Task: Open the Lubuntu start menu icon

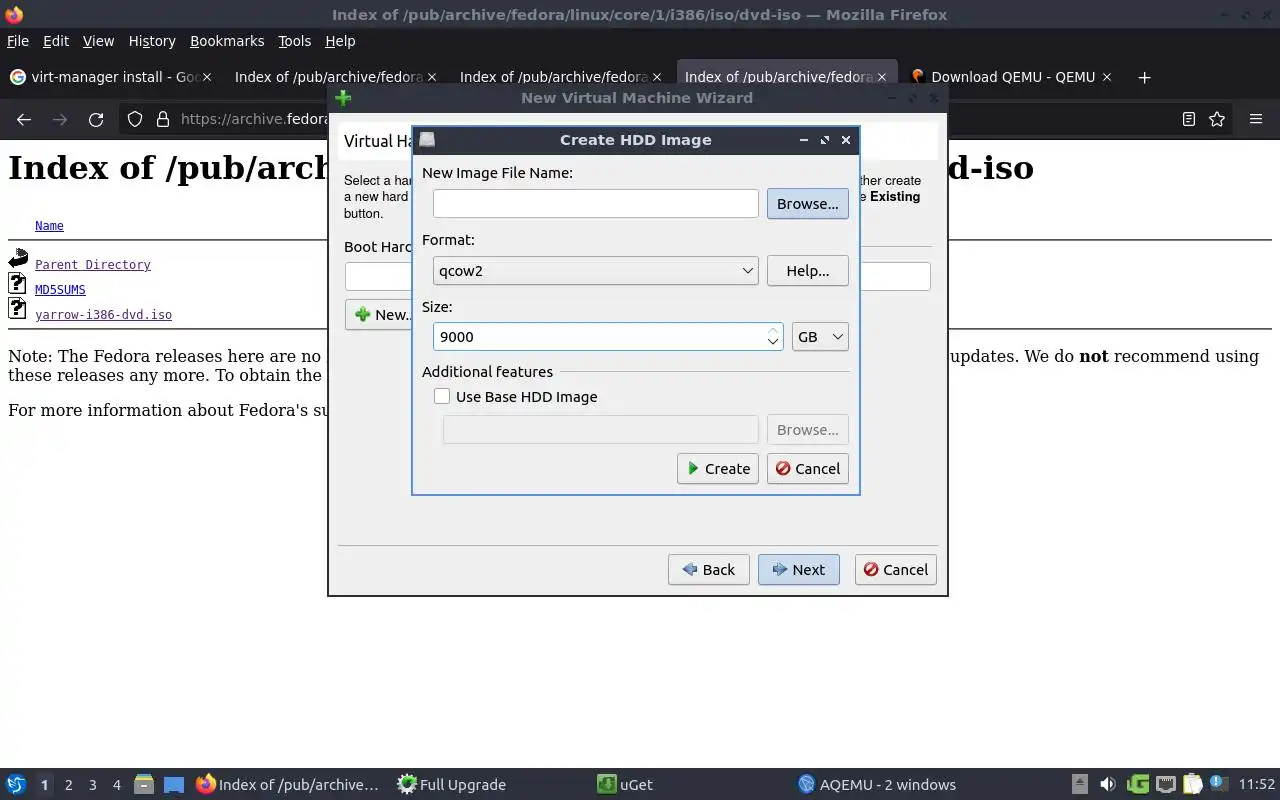Action: [16, 785]
